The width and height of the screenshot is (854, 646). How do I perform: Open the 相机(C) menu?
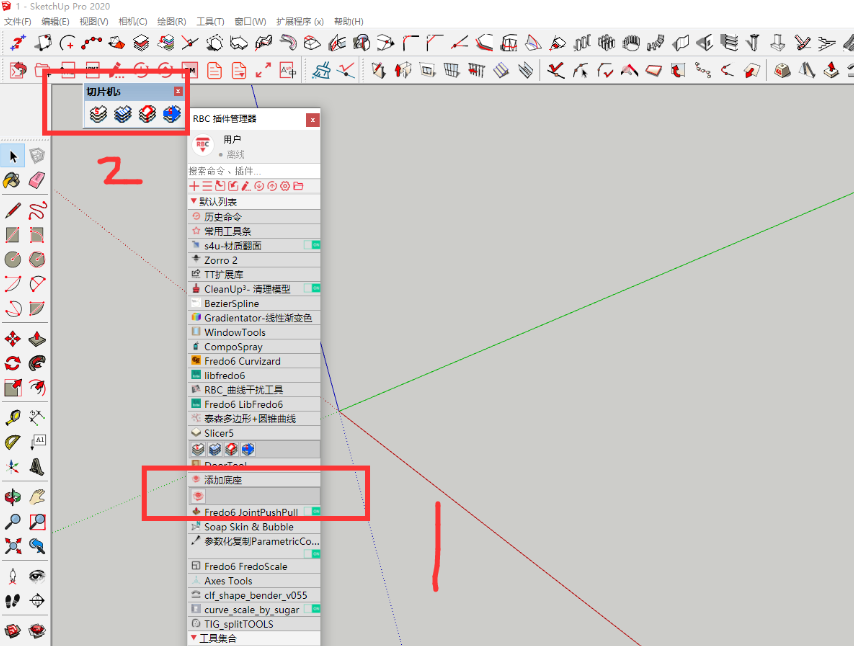pyautogui.click(x=133, y=21)
